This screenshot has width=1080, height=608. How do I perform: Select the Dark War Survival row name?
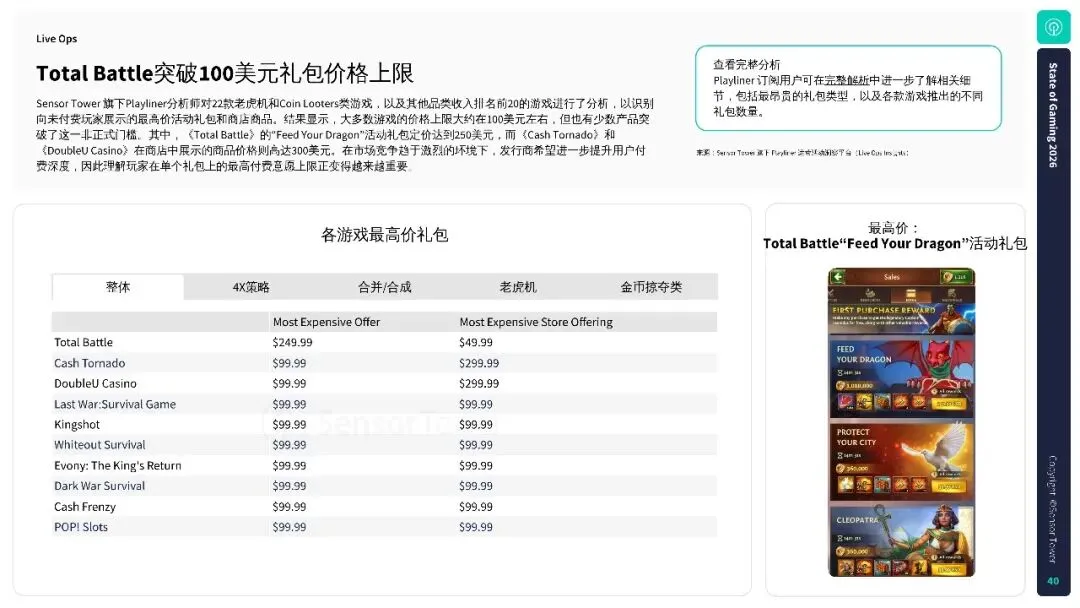(x=100, y=485)
